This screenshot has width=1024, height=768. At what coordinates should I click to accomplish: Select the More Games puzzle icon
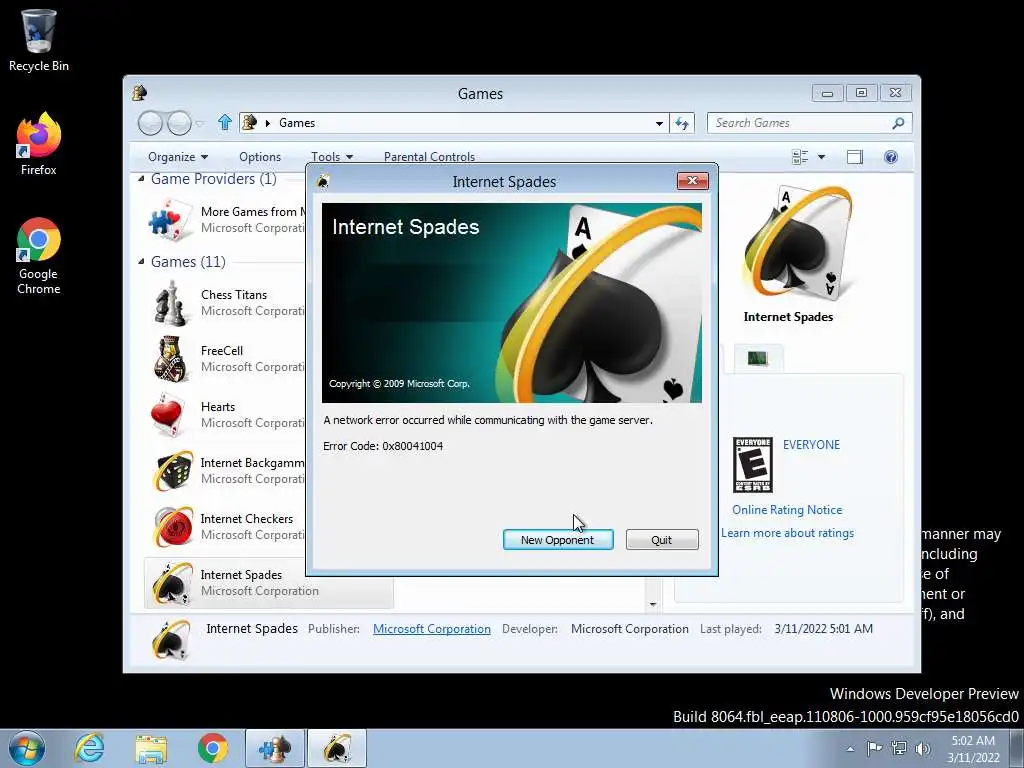(170, 219)
